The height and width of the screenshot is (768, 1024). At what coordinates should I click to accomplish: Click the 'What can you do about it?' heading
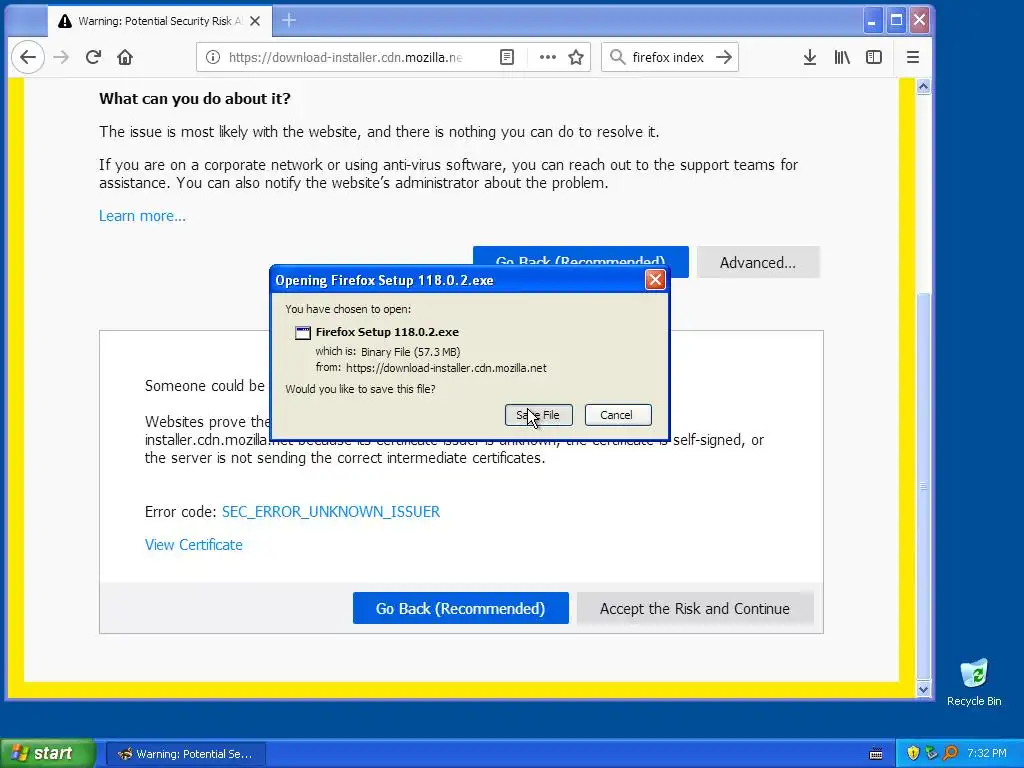point(195,99)
